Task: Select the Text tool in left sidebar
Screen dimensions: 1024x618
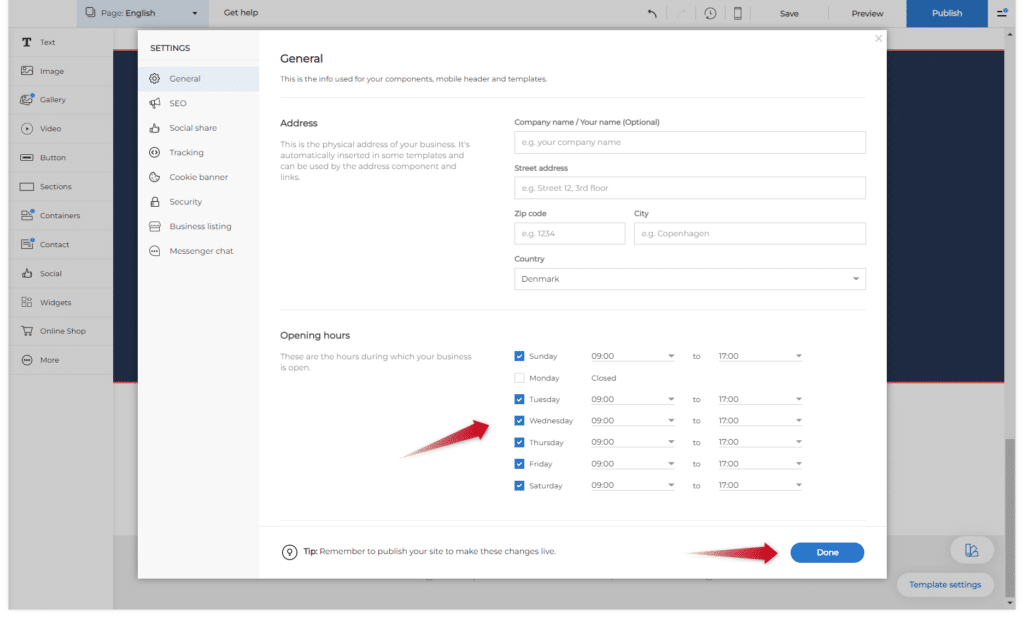Action: click(28, 43)
